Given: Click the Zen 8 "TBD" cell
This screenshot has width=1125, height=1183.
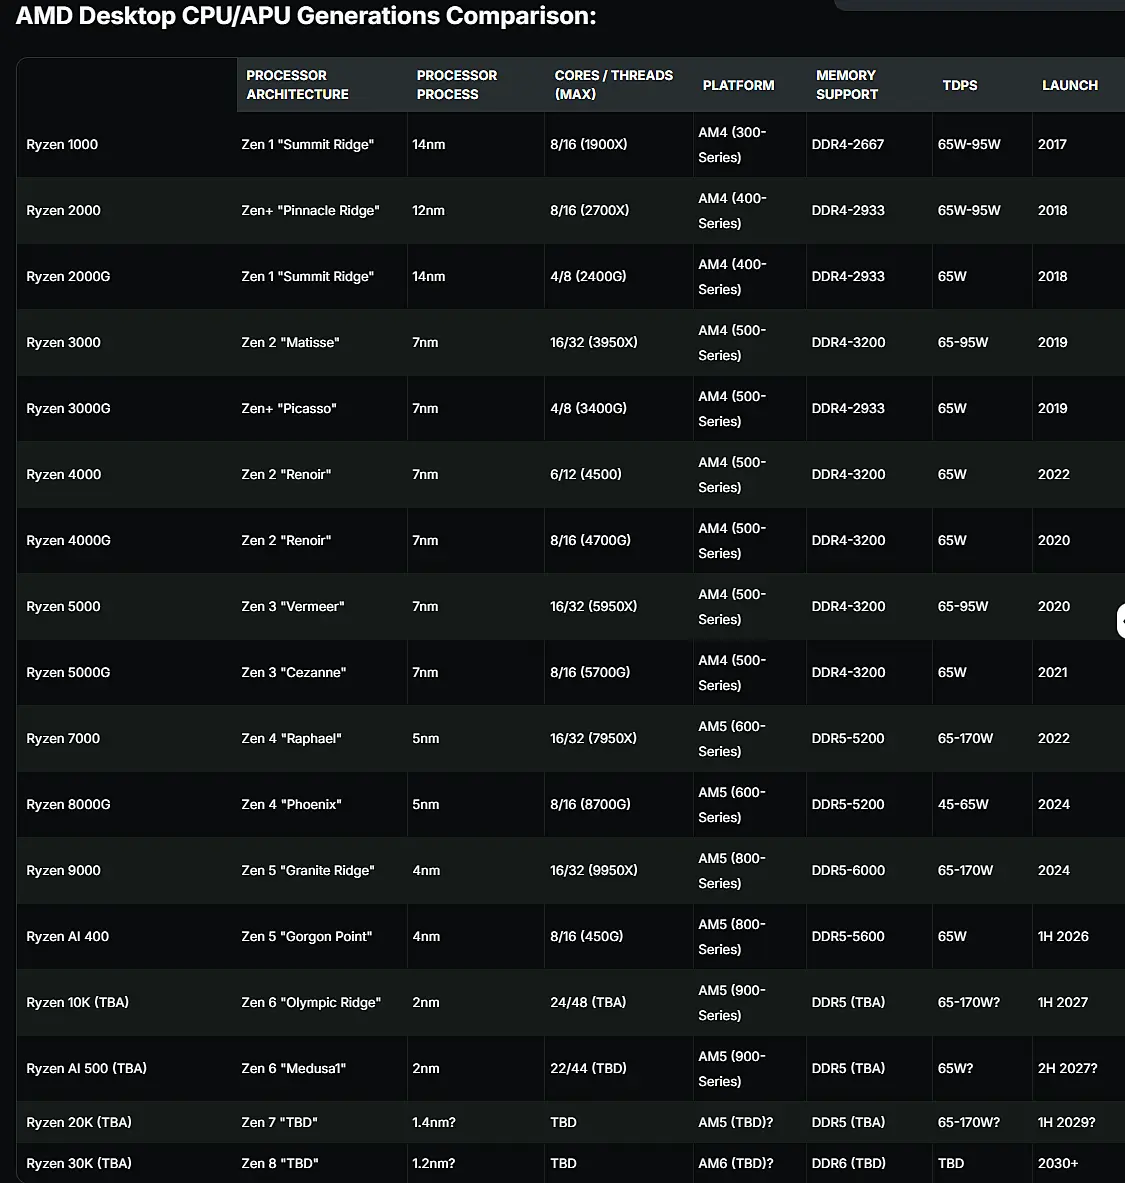Looking at the screenshot, I should tap(280, 1163).
